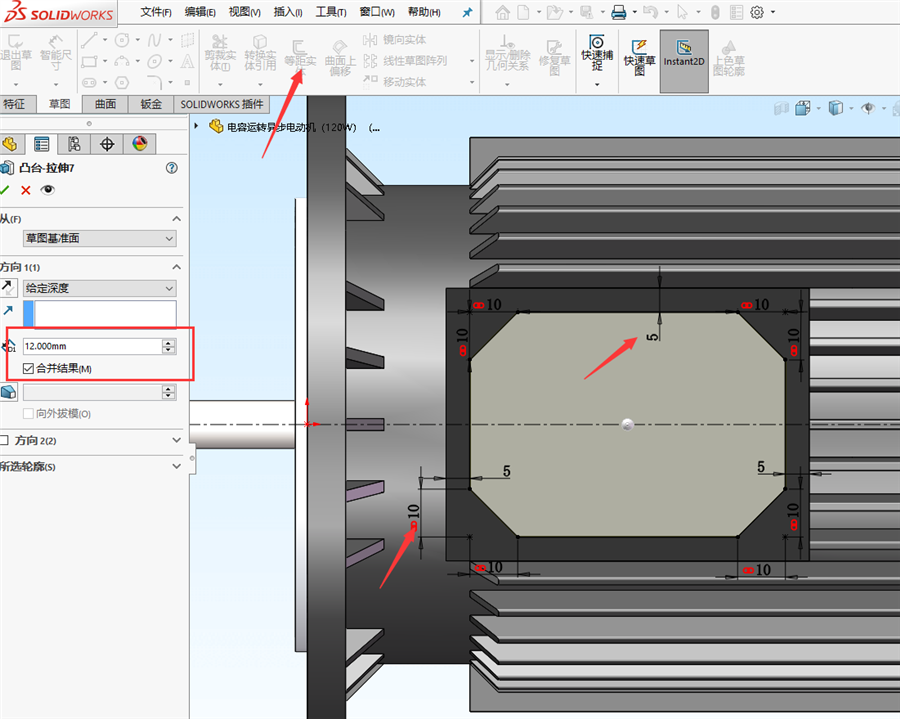Toggle the 合并结果(M) checkbox

28,368
